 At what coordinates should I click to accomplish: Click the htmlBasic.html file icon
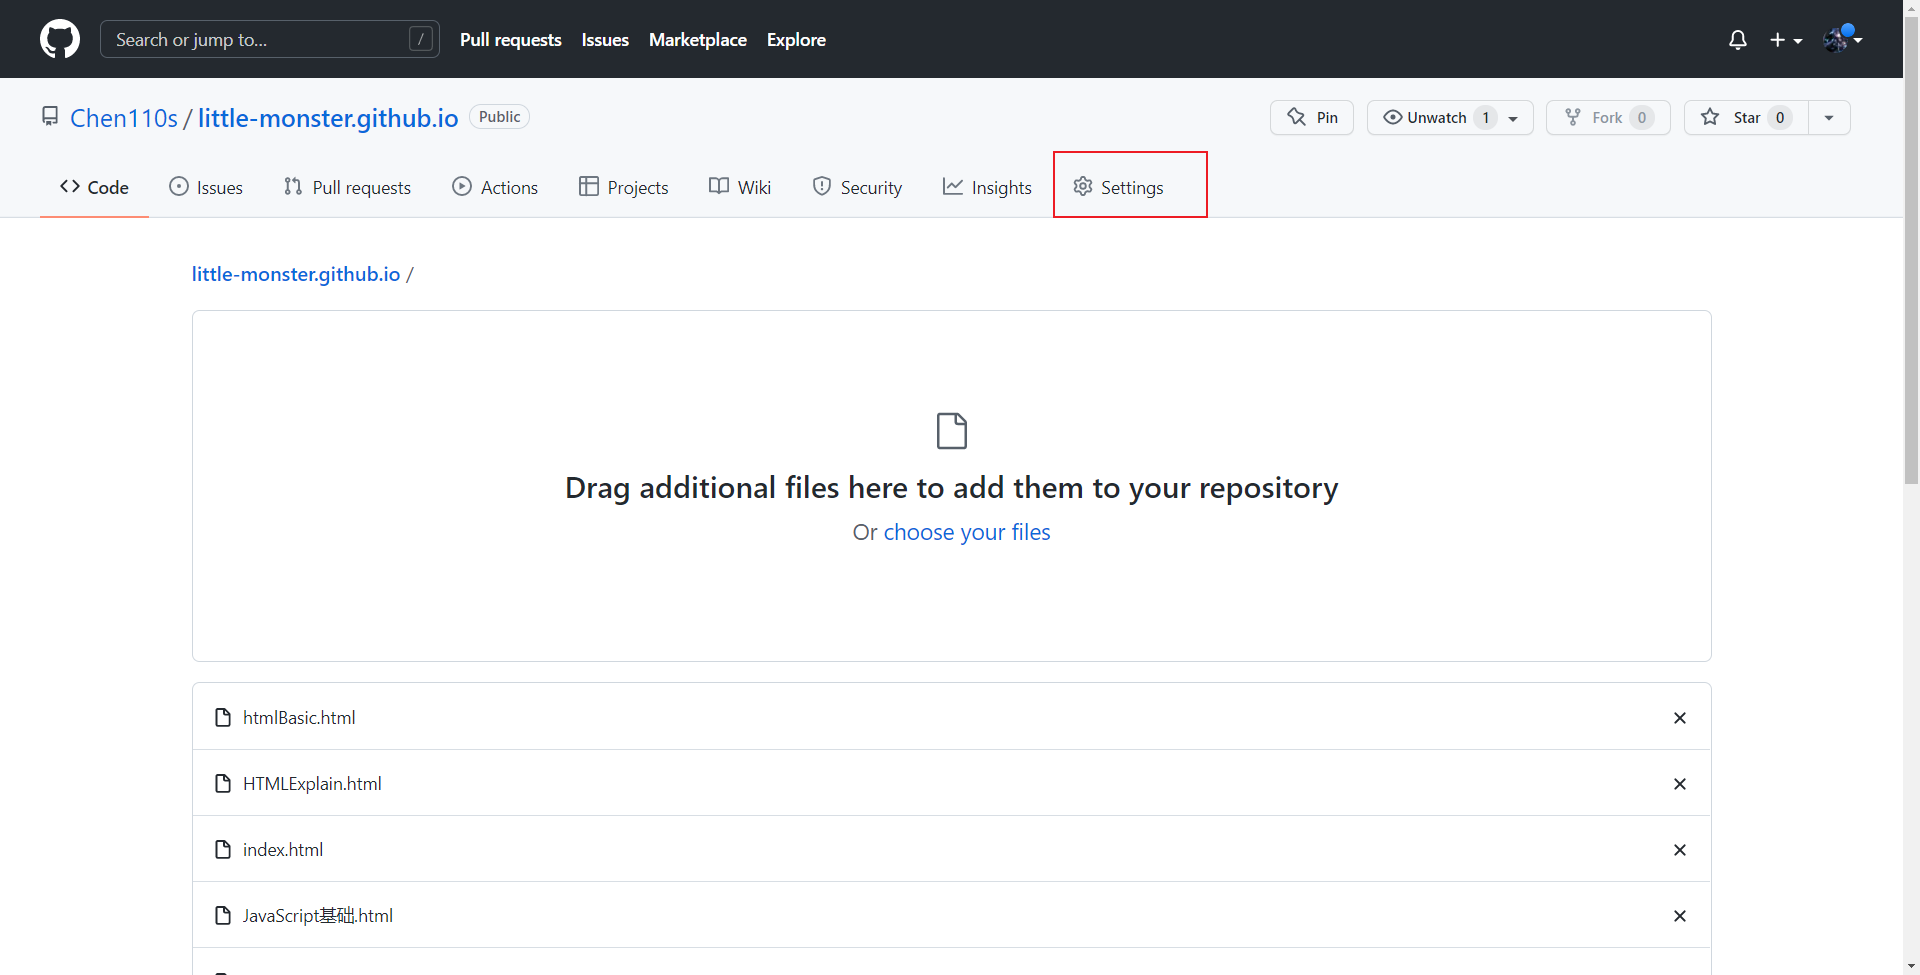223,718
